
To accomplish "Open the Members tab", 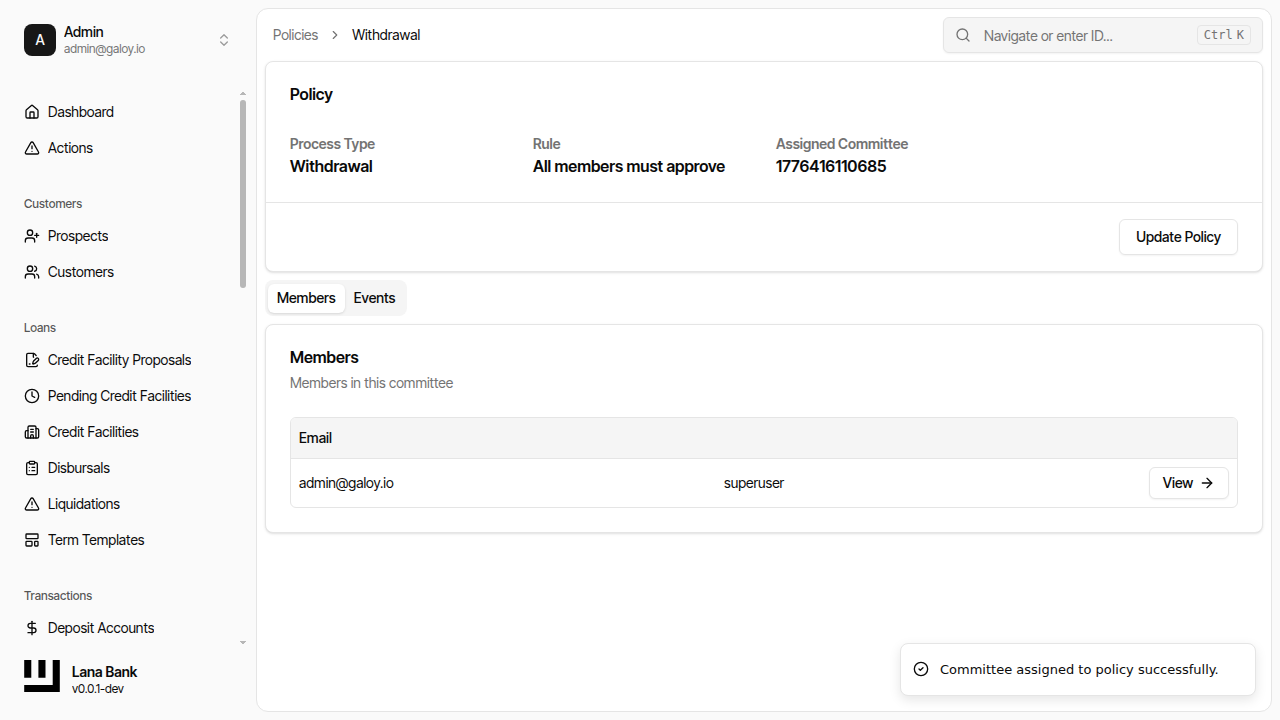I will coord(306,297).
